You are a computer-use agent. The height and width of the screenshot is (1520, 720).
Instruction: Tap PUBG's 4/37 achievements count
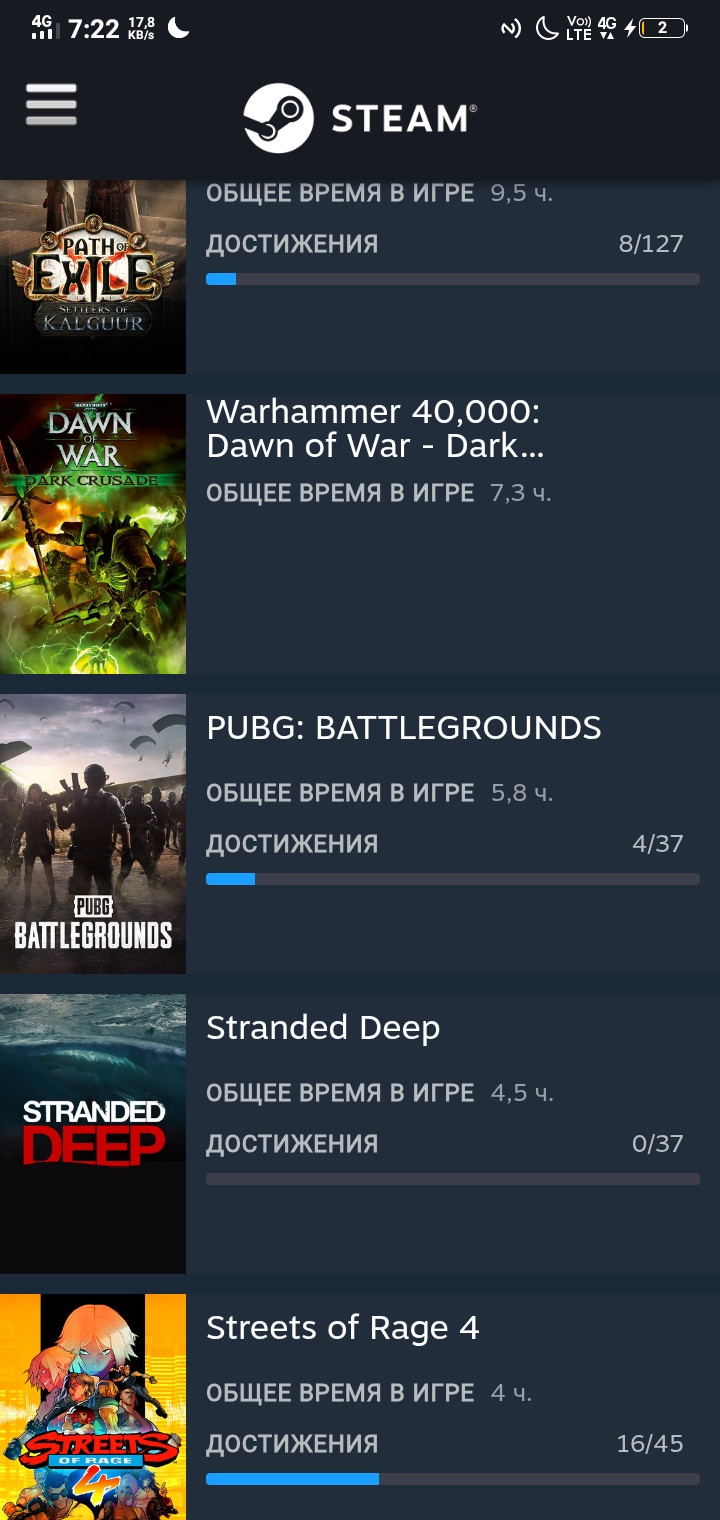pos(658,844)
